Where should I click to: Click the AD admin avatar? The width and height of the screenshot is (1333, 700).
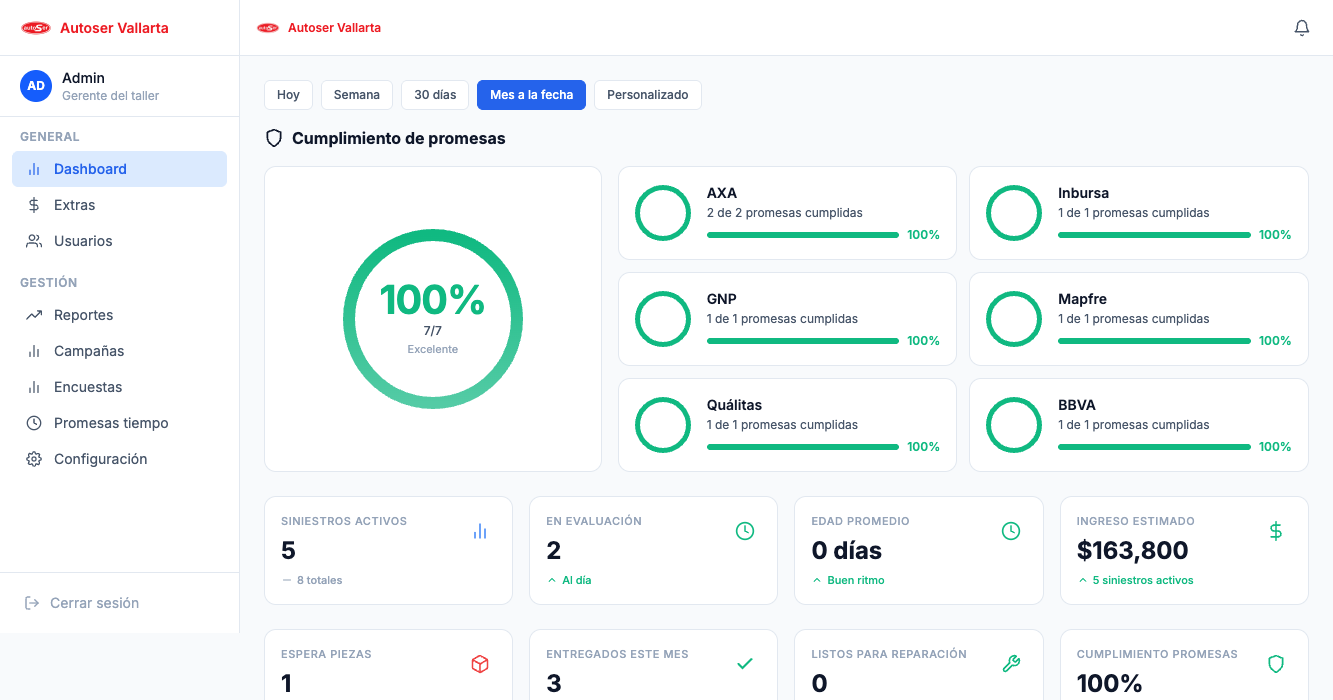click(x=36, y=86)
